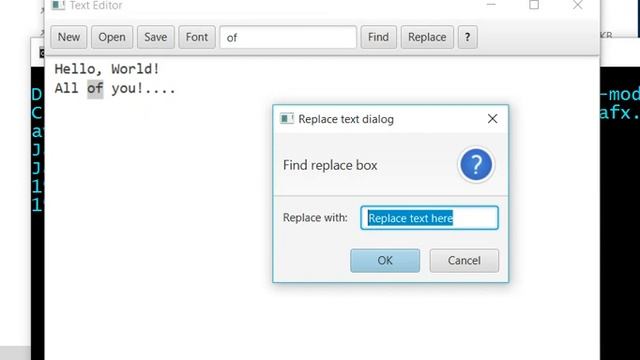The image size is (640, 360).
Task: Click the Text Editor window title icon
Action: [58, 5]
